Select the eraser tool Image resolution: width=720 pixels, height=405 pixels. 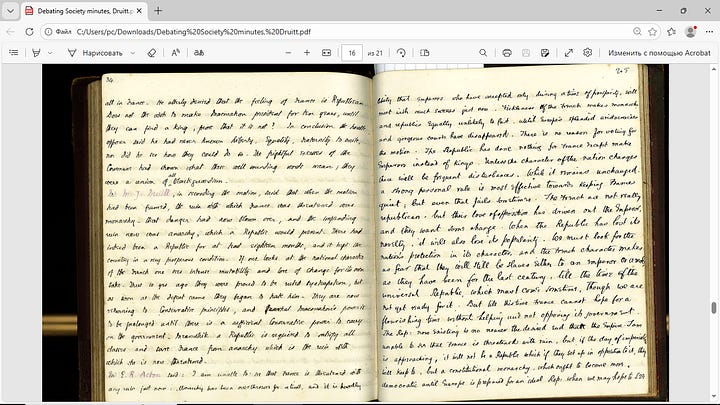(x=152, y=53)
